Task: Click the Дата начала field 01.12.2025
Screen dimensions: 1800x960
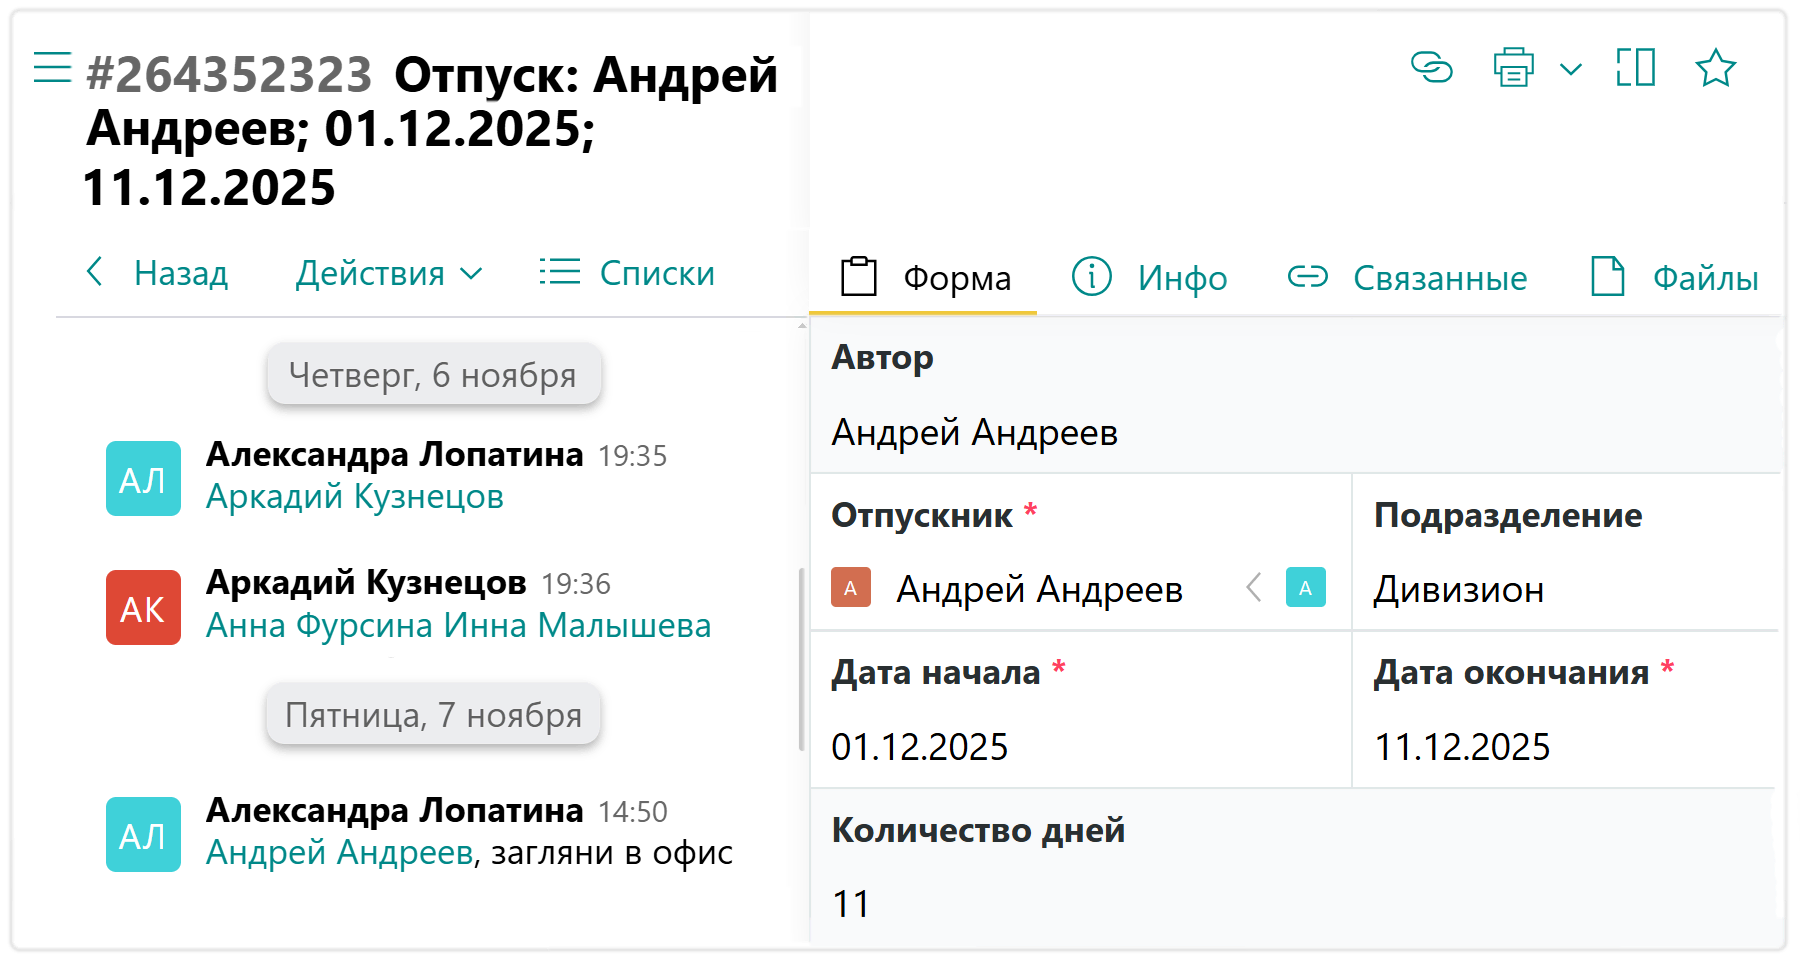Action: click(920, 747)
